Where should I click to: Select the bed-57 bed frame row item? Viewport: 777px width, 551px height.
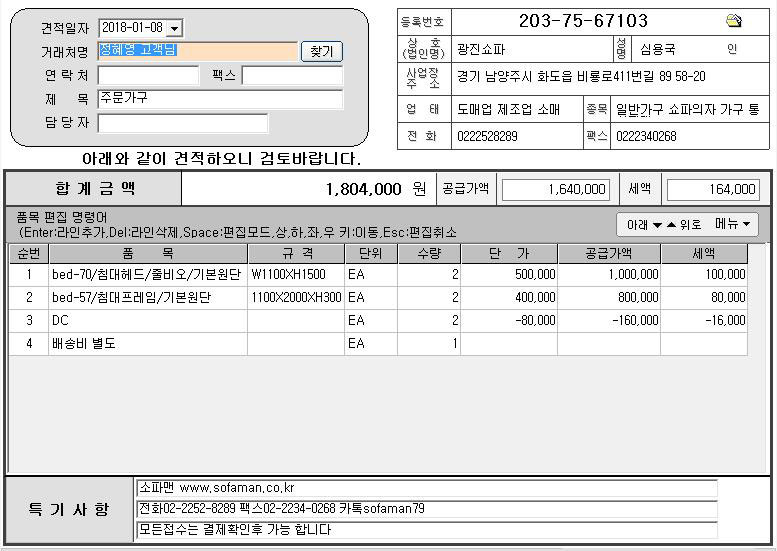[146, 297]
